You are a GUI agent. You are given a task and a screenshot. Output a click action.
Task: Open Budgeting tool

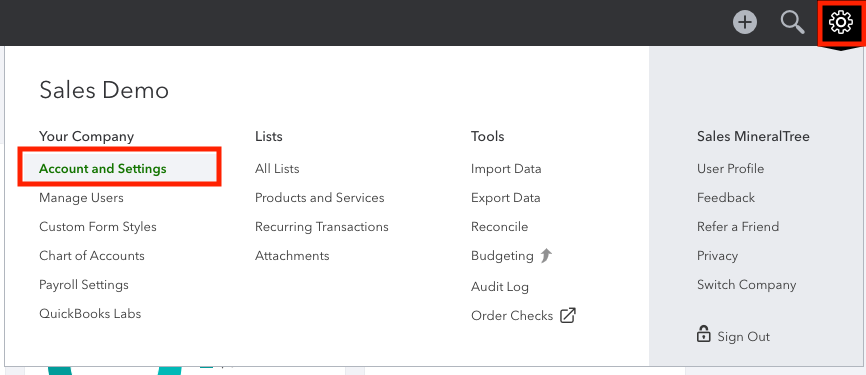coord(502,256)
